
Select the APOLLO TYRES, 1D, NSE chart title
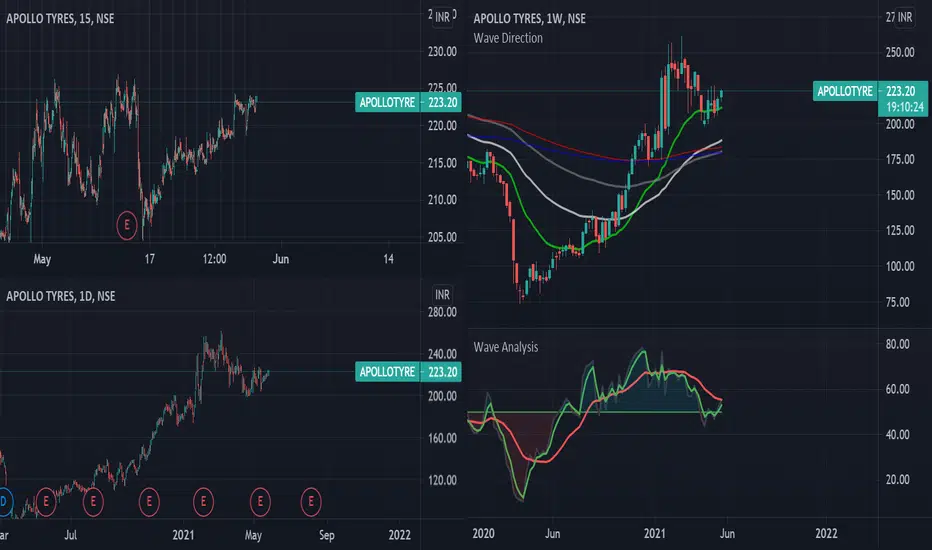(61, 296)
